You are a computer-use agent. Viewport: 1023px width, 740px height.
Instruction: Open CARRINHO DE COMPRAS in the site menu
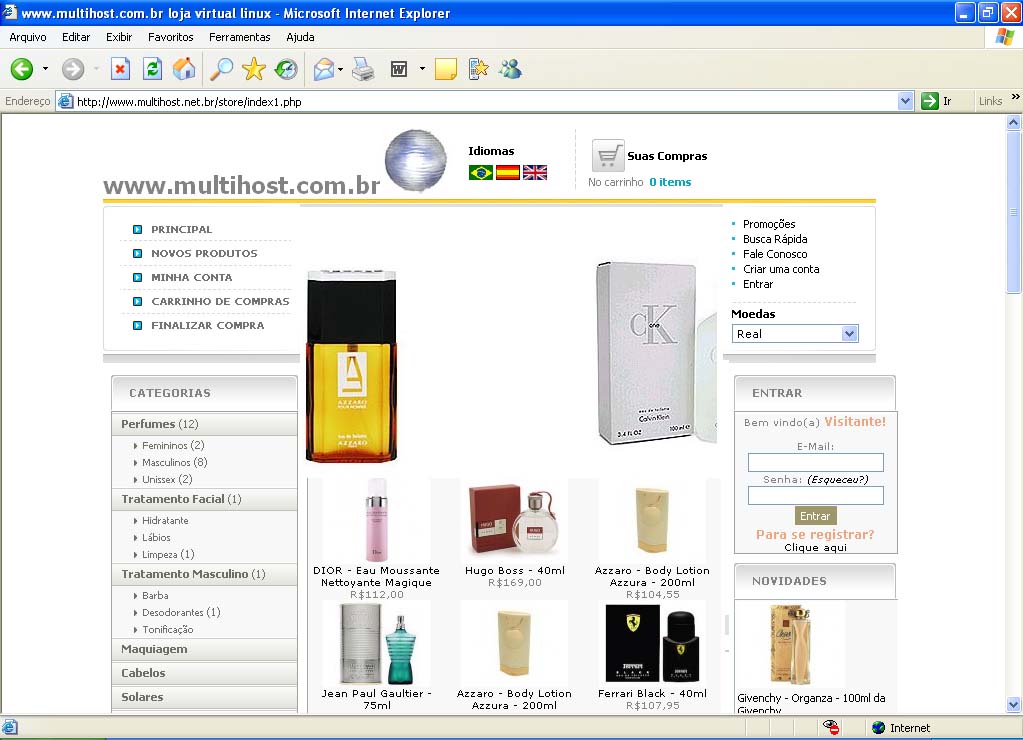coord(221,301)
